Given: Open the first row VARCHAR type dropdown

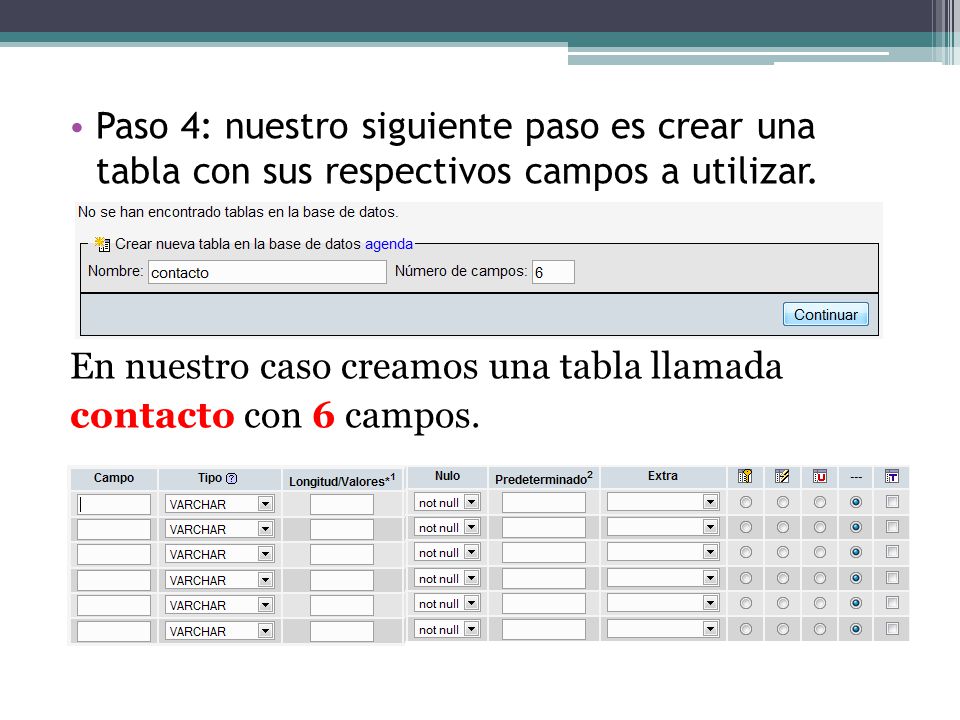Looking at the screenshot, I should [219, 504].
